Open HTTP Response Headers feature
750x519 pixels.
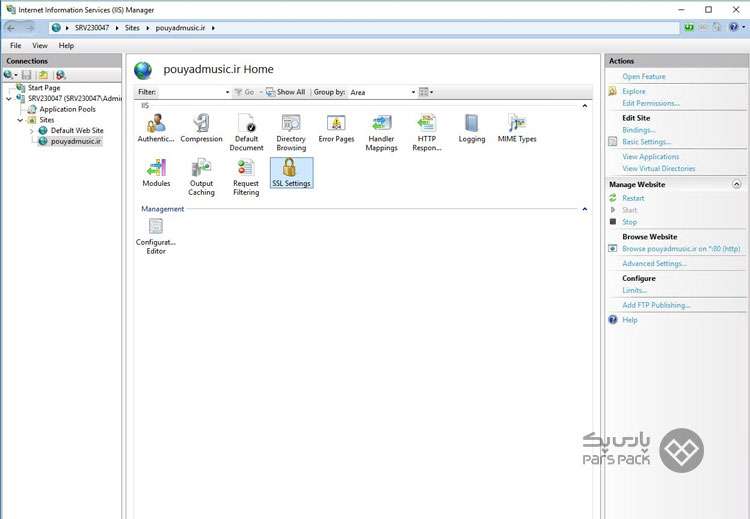[x=427, y=133]
